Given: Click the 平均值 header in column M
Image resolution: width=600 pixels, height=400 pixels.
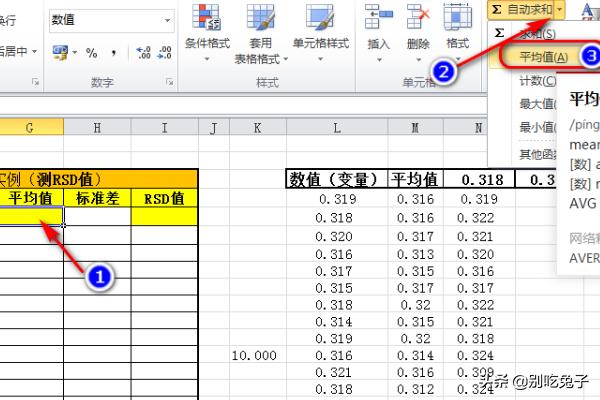Looking at the screenshot, I should pyautogui.click(x=416, y=179).
